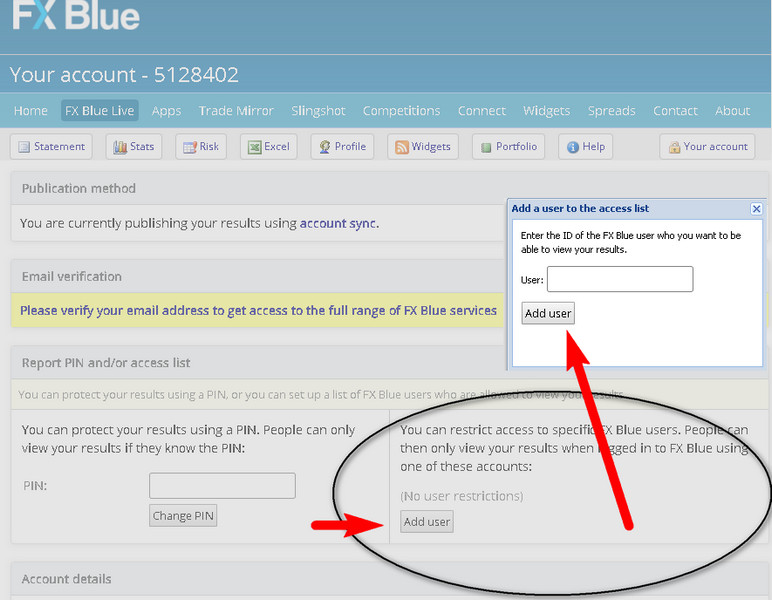The height and width of the screenshot is (600, 772).
Task: Click the Help info icon
Action: pos(573,147)
